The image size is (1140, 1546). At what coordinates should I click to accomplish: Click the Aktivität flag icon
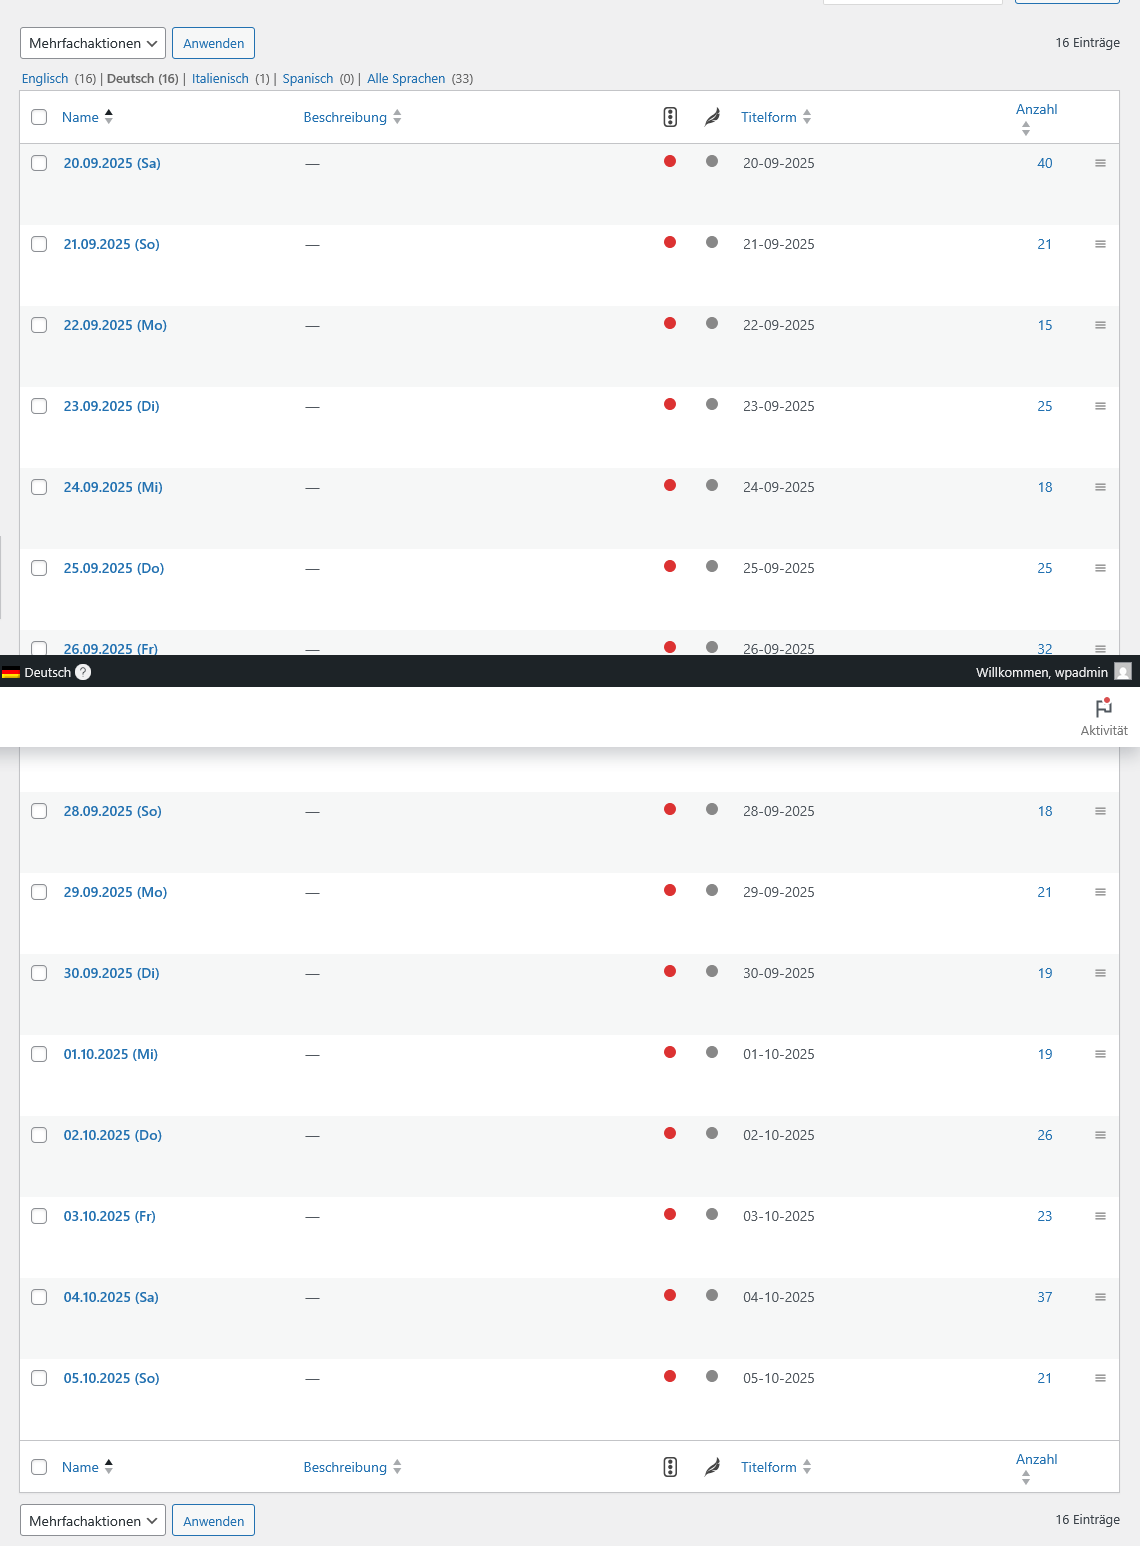[1103, 709]
